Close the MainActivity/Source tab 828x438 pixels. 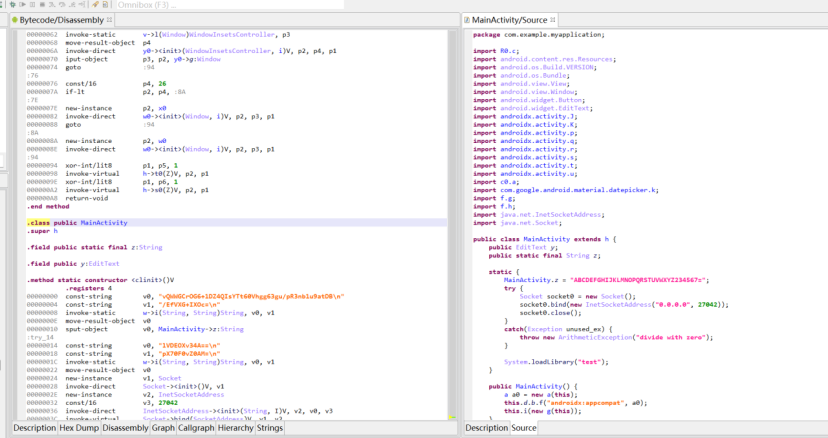[553, 20]
